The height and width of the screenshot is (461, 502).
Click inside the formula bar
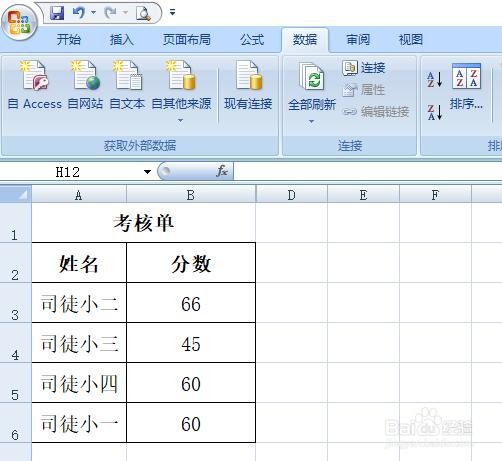[367, 172]
